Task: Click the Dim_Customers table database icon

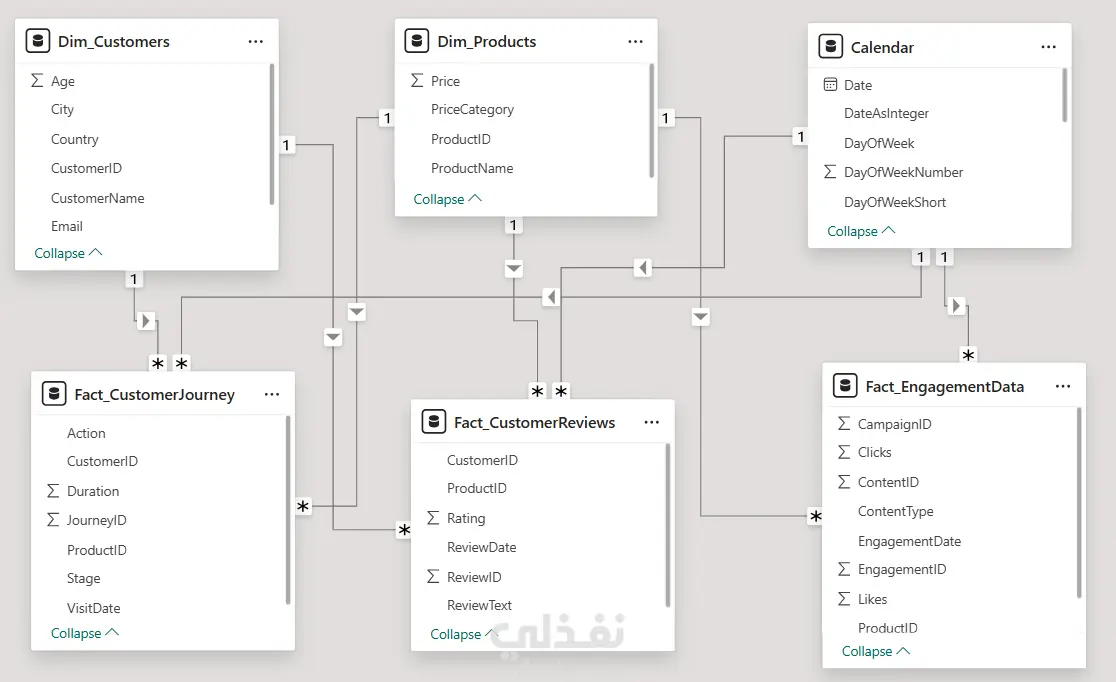Action: coord(39,42)
